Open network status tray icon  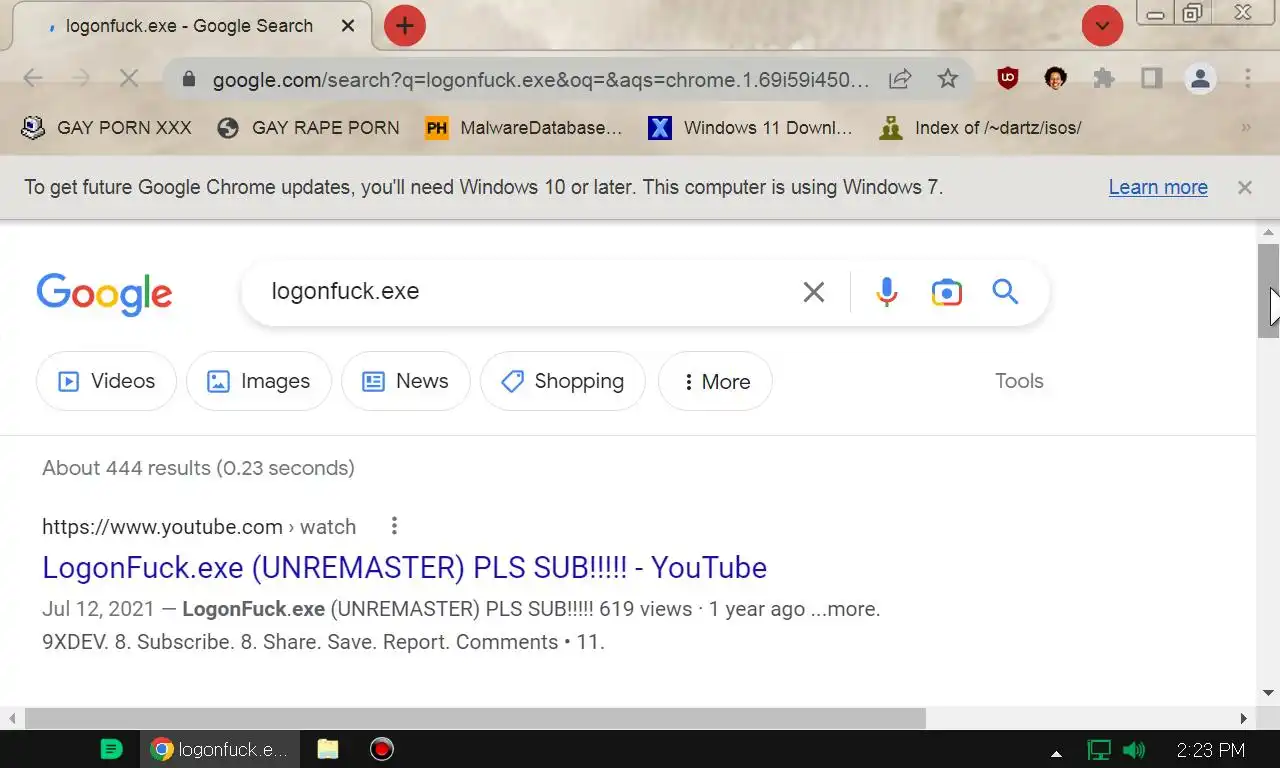[x=1099, y=750]
